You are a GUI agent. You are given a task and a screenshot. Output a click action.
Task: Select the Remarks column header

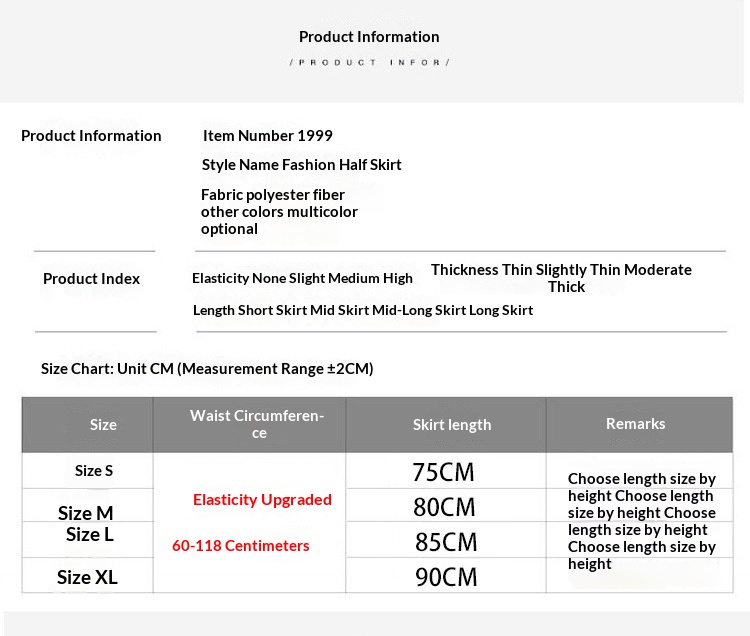click(x=635, y=424)
